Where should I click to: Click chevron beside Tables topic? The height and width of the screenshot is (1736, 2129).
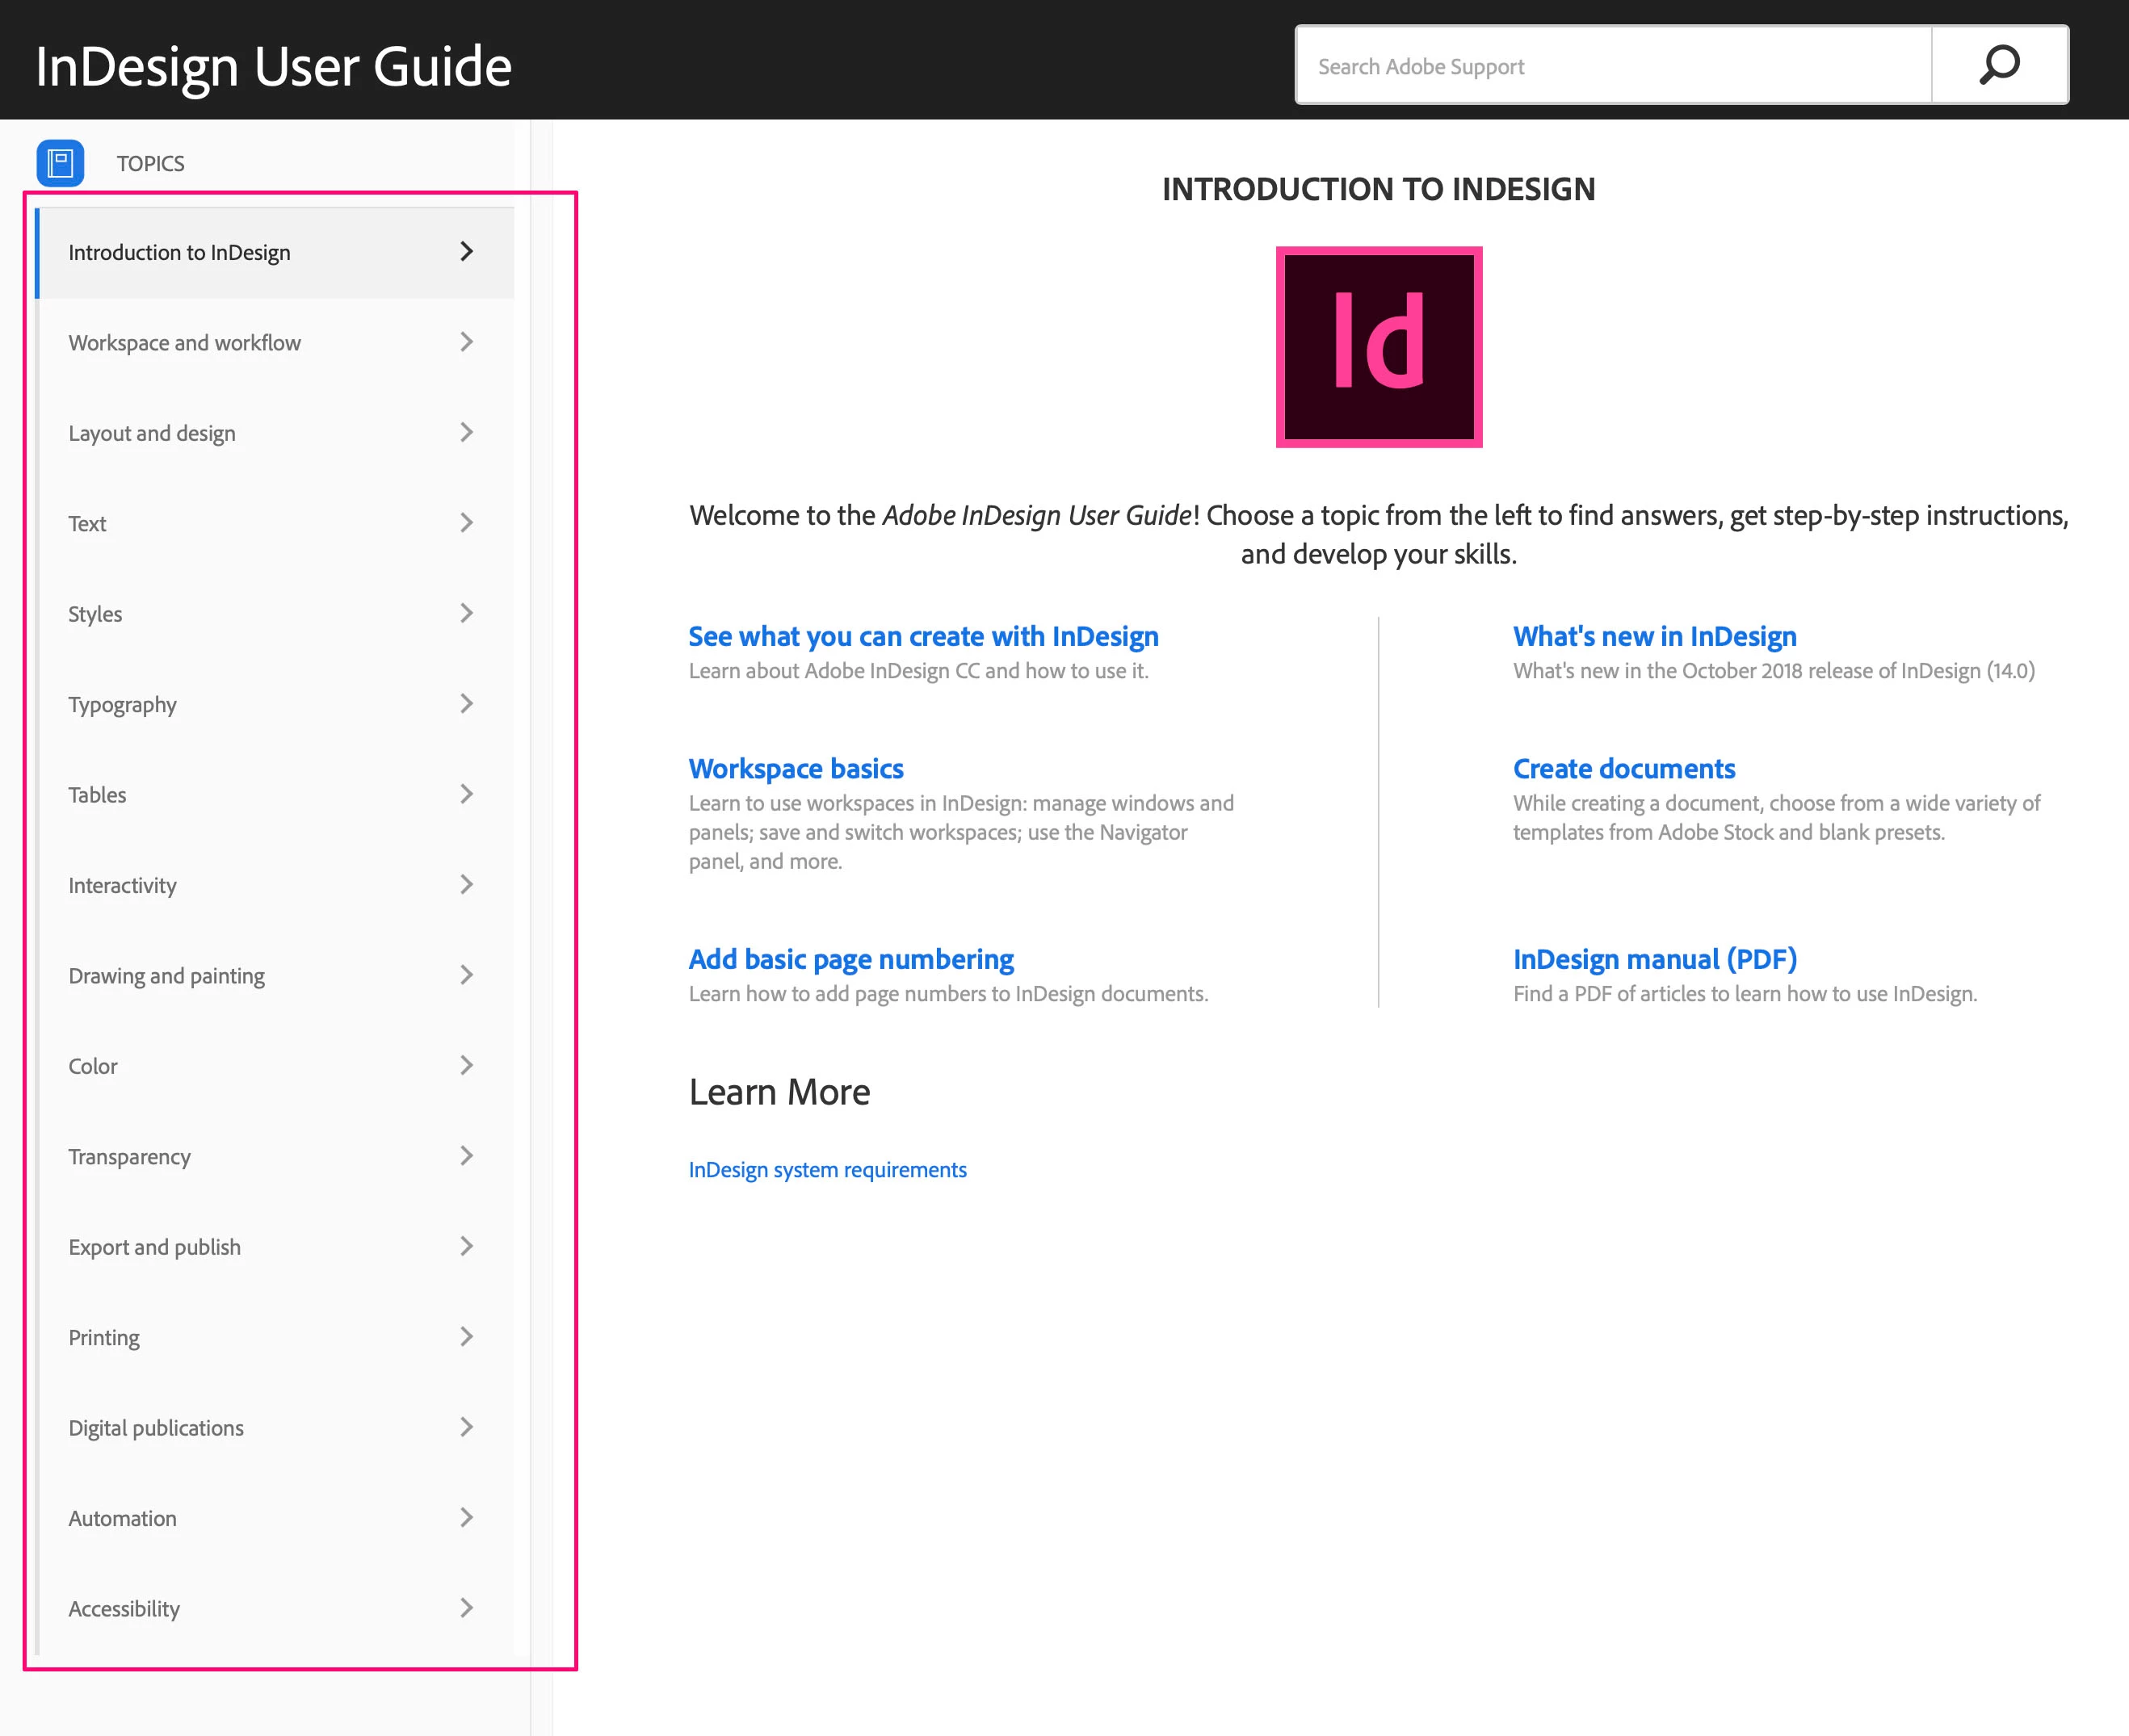pos(466,794)
